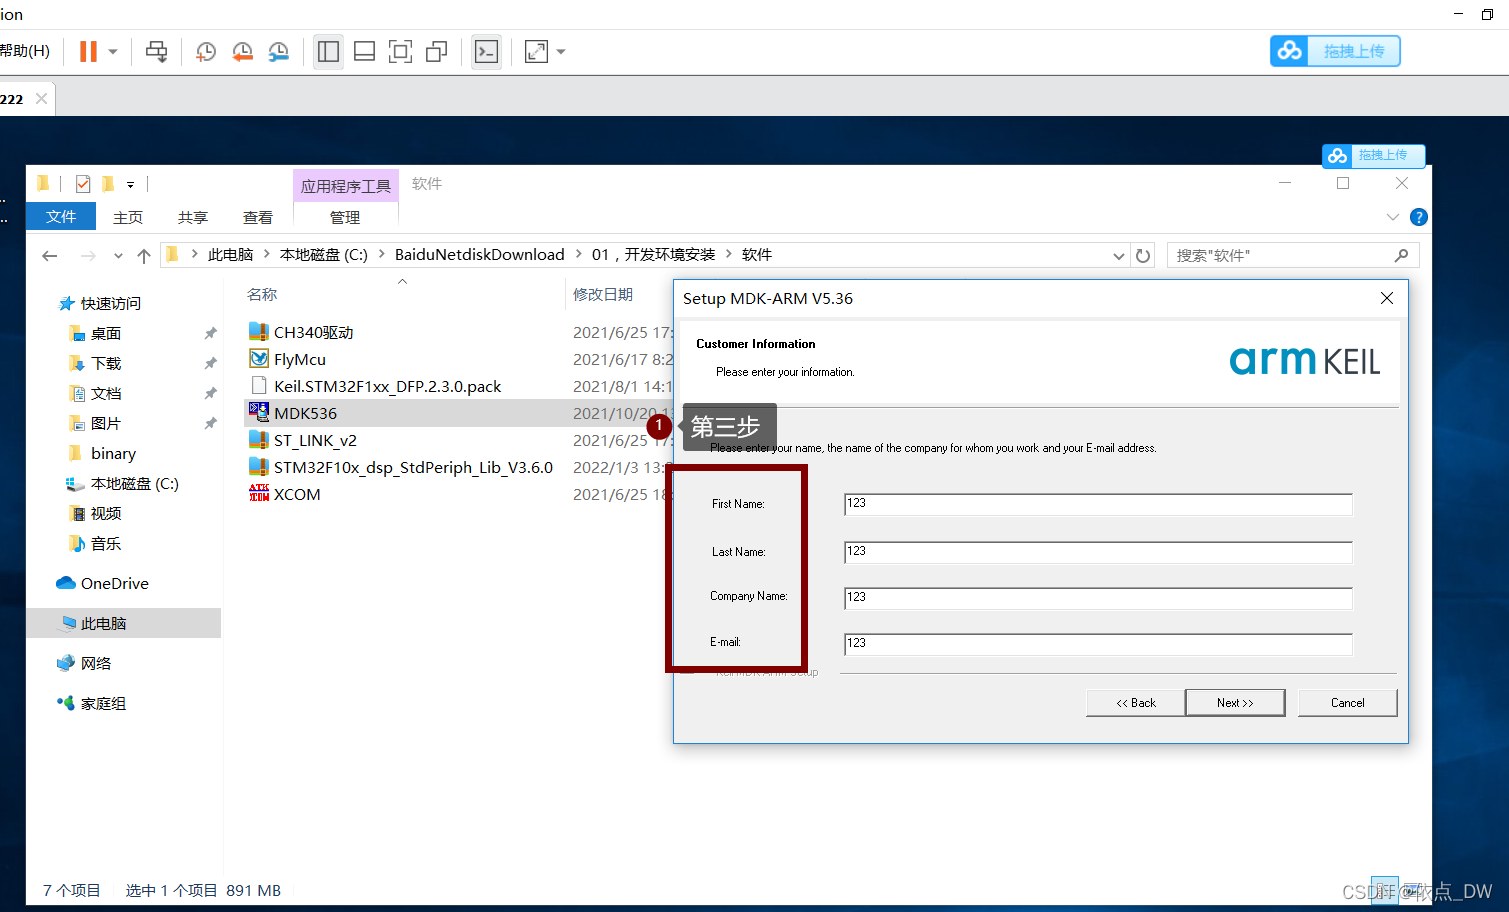Toggle the thumbnail bar view icon
The height and width of the screenshot is (912, 1509).
364,51
